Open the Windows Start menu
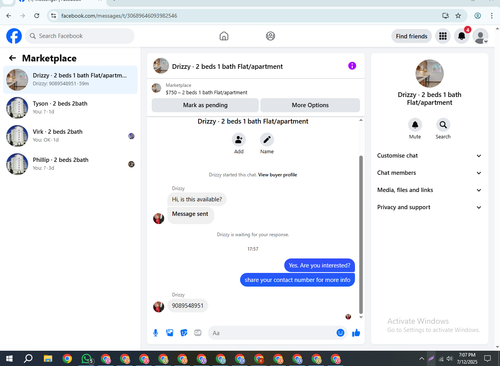The image size is (500, 366). point(9,359)
